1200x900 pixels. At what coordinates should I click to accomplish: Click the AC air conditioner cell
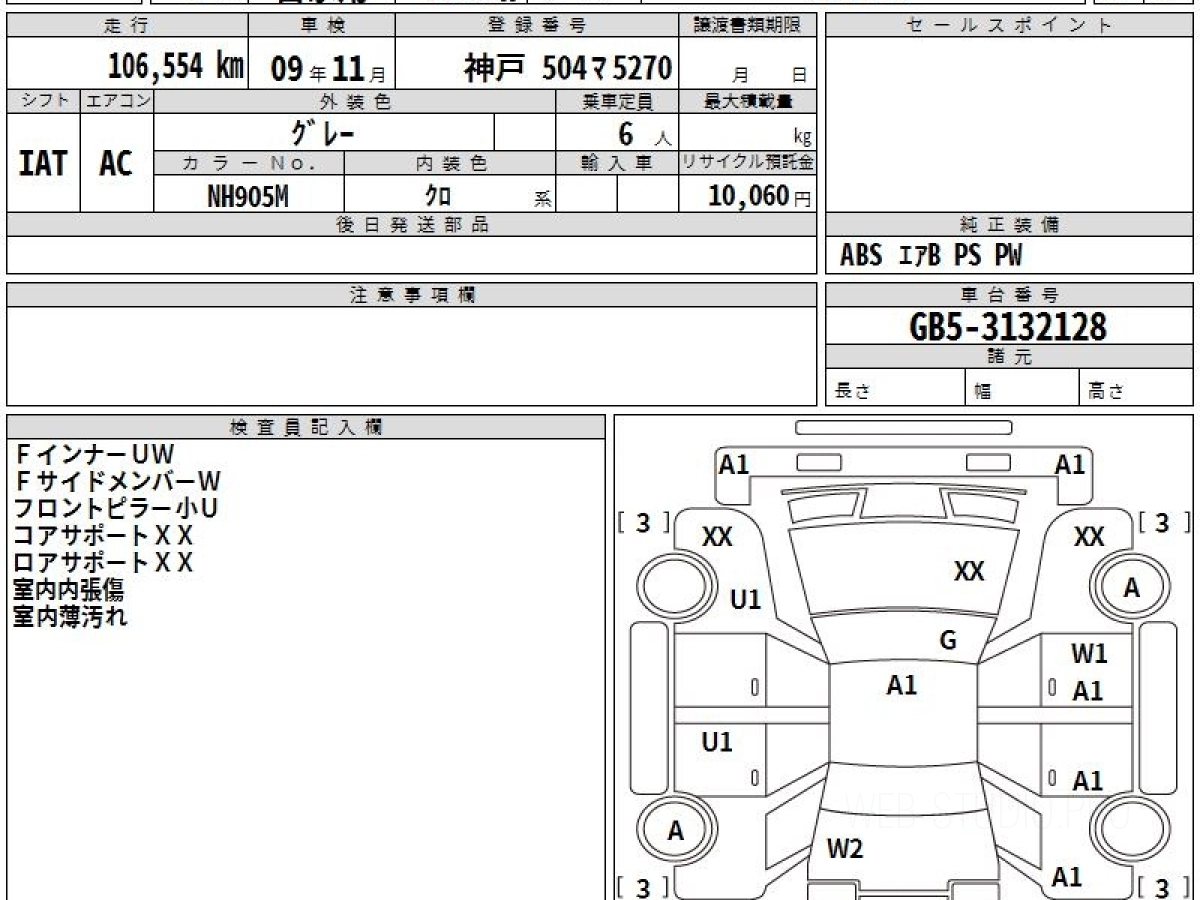tap(116, 164)
